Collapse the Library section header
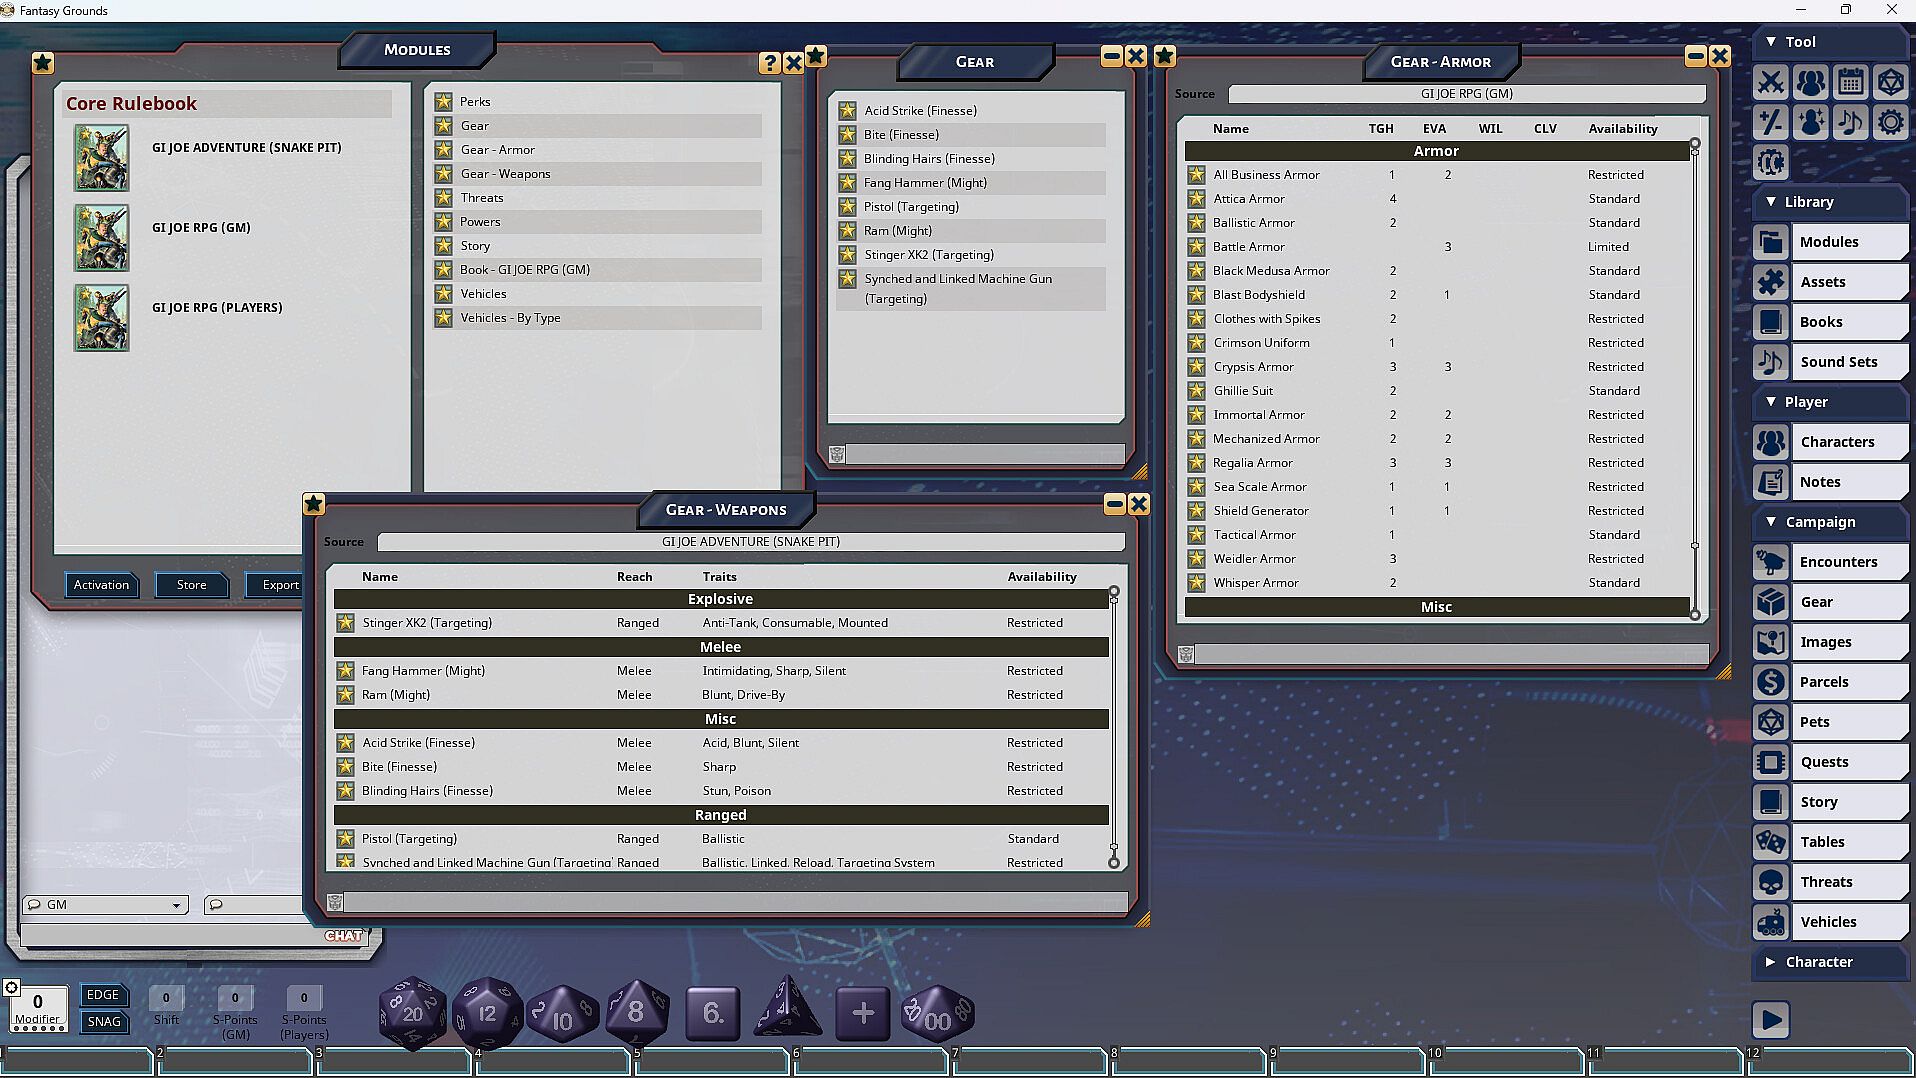This screenshot has width=1916, height=1078. click(1830, 202)
